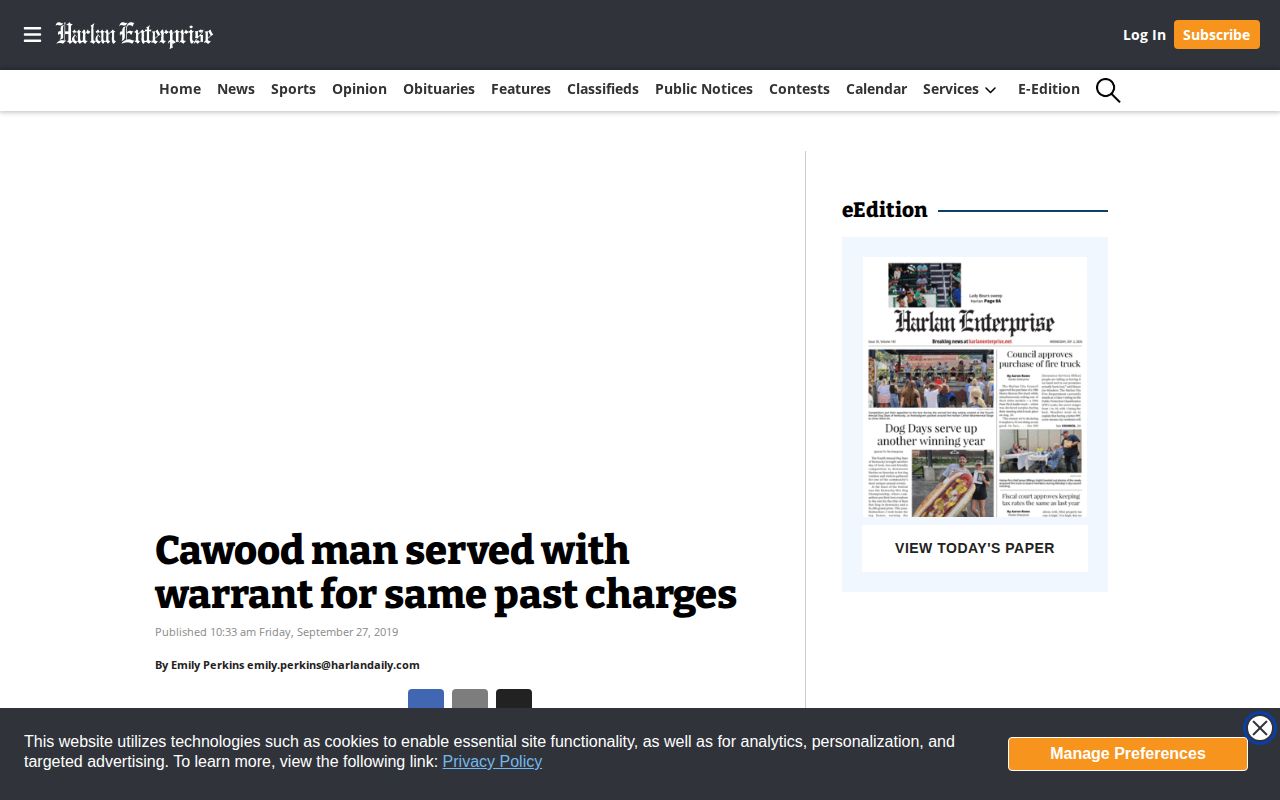The image size is (1280, 800).
Task: Open the Sports section
Action: pos(293,89)
